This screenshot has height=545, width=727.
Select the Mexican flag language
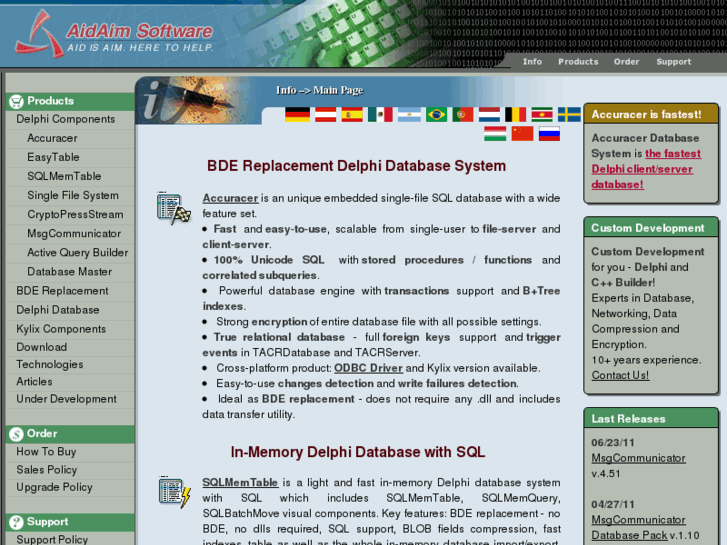[x=380, y=114]
